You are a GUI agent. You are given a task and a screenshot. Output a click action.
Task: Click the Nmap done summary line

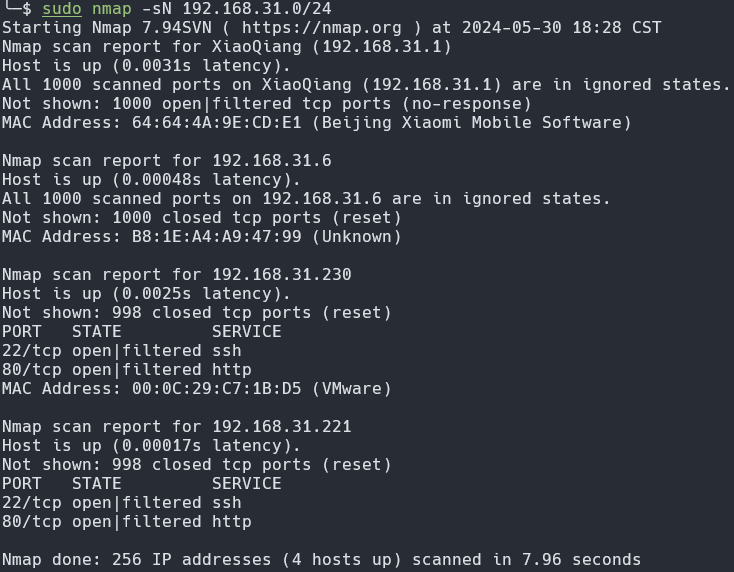pyautogui.click(x=321, y=560)
